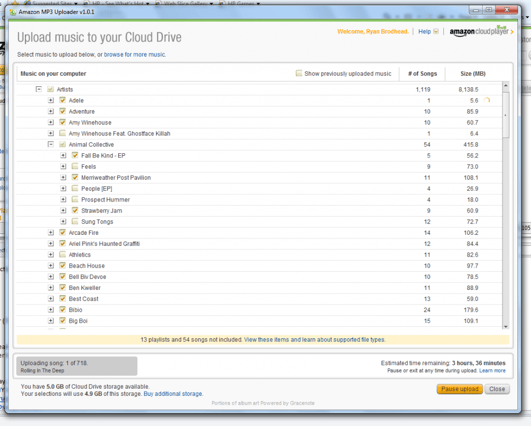The height and width of the screenshot is (426, 531).
Task: Check Amy Winehouse Feat. Ghostface Killah box
Action: point(62,133)
